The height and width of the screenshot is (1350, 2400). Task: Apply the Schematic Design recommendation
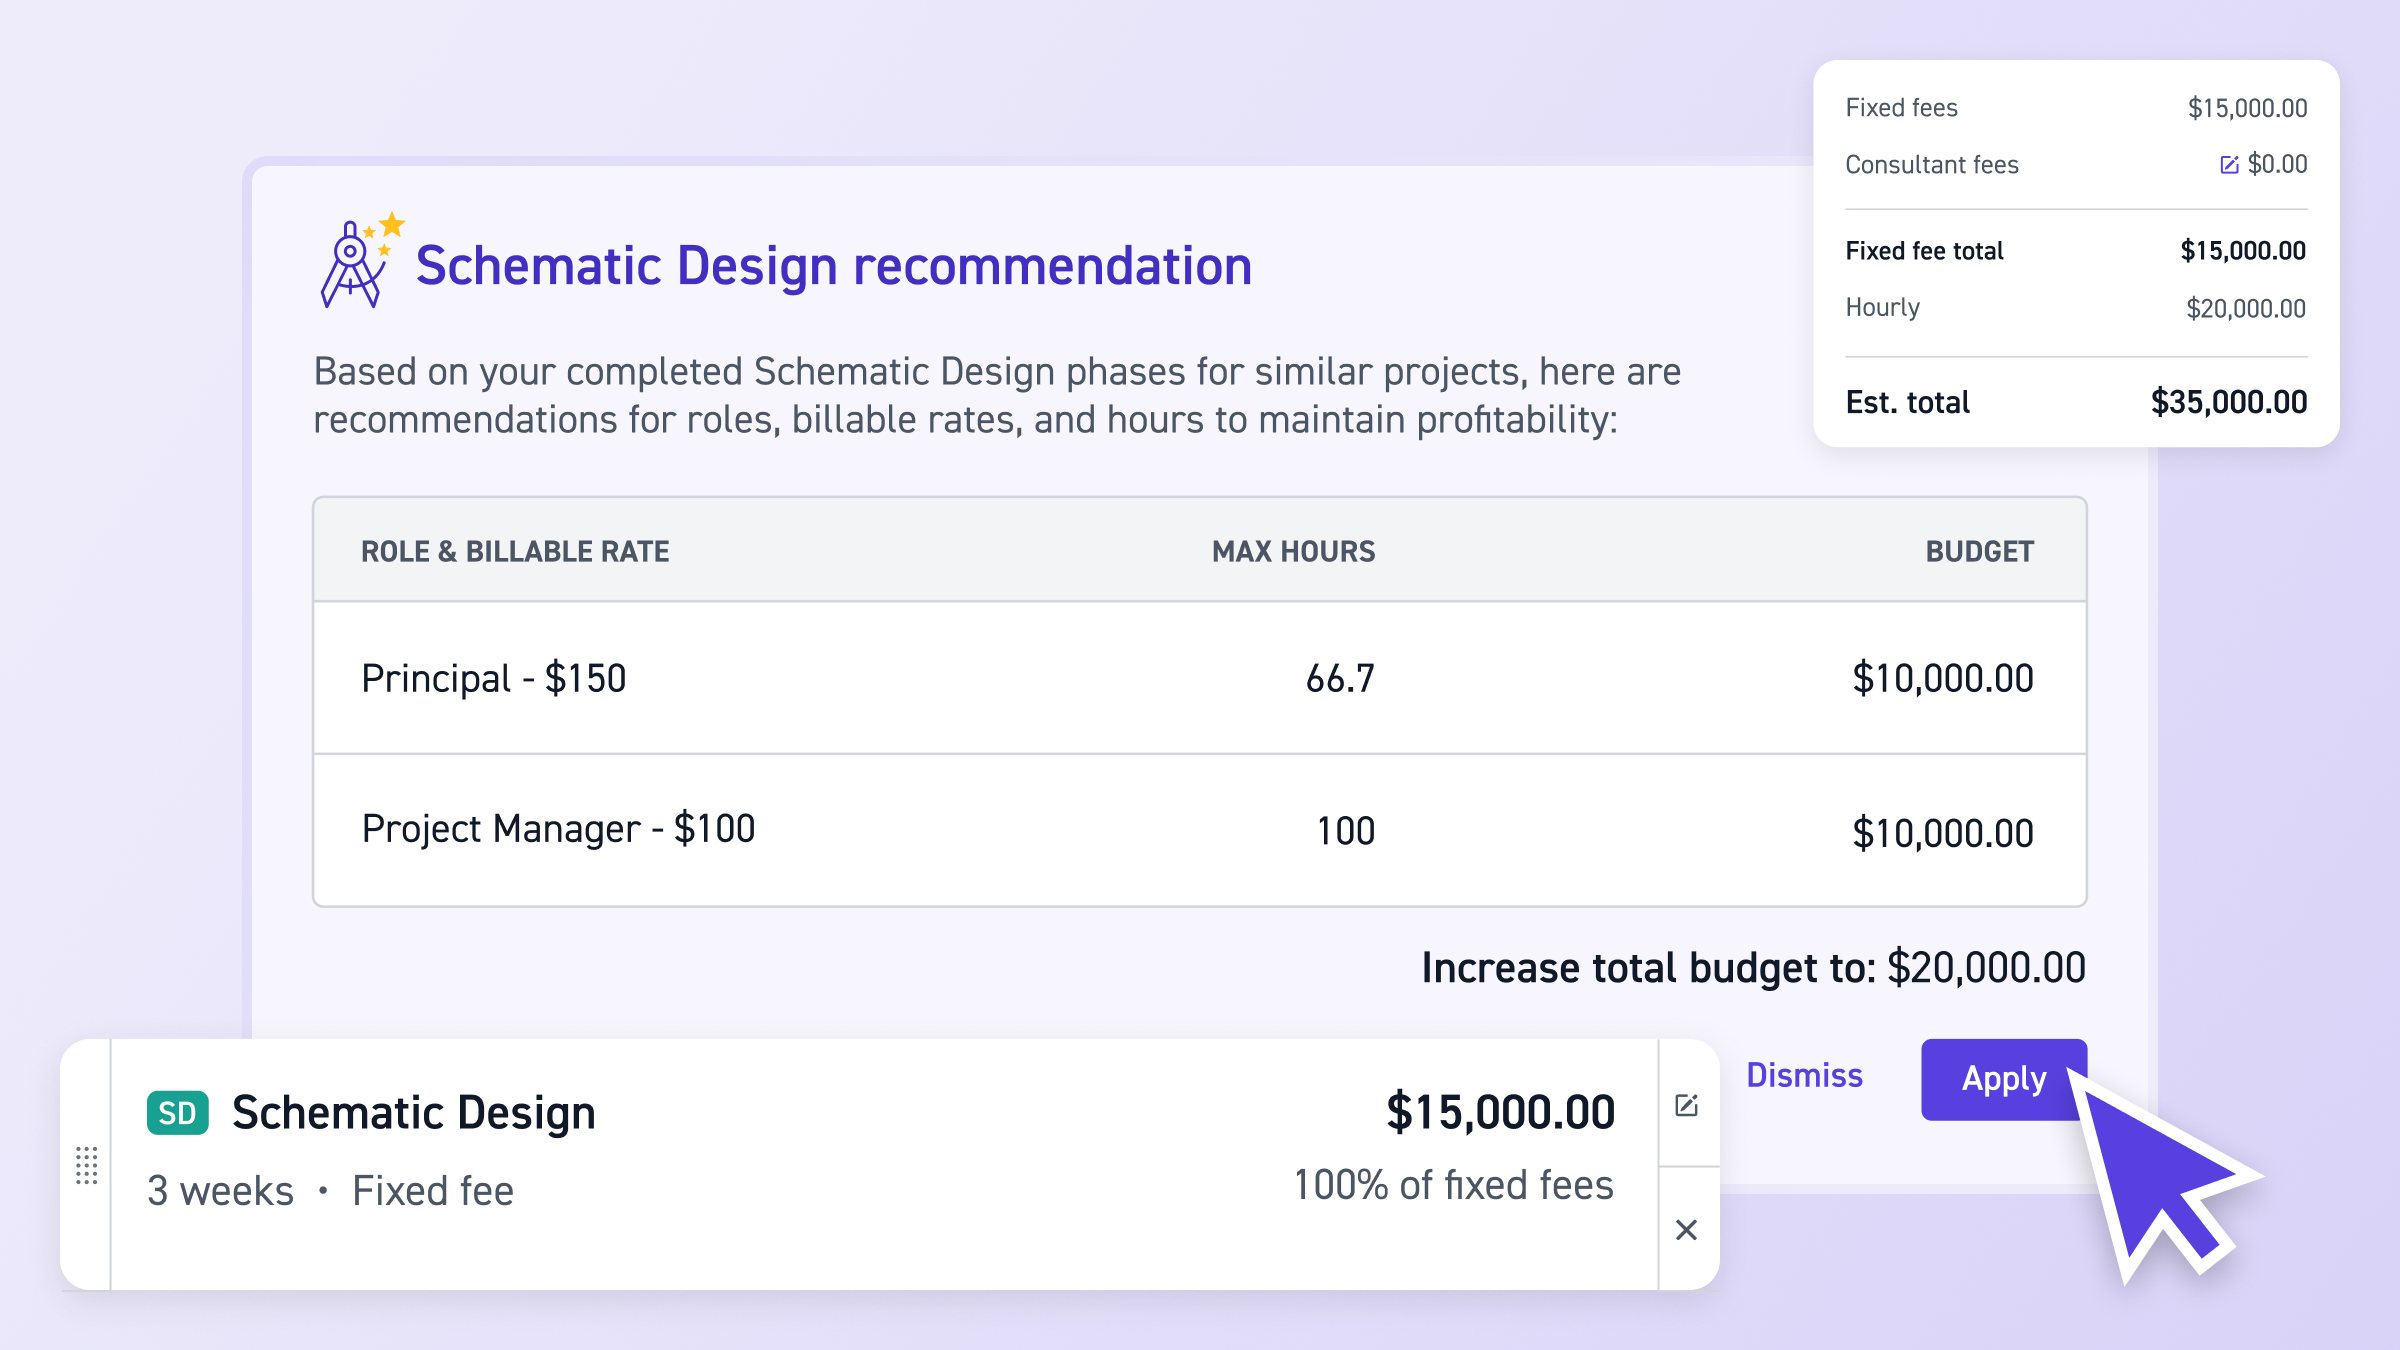tap(2003, 1078)
